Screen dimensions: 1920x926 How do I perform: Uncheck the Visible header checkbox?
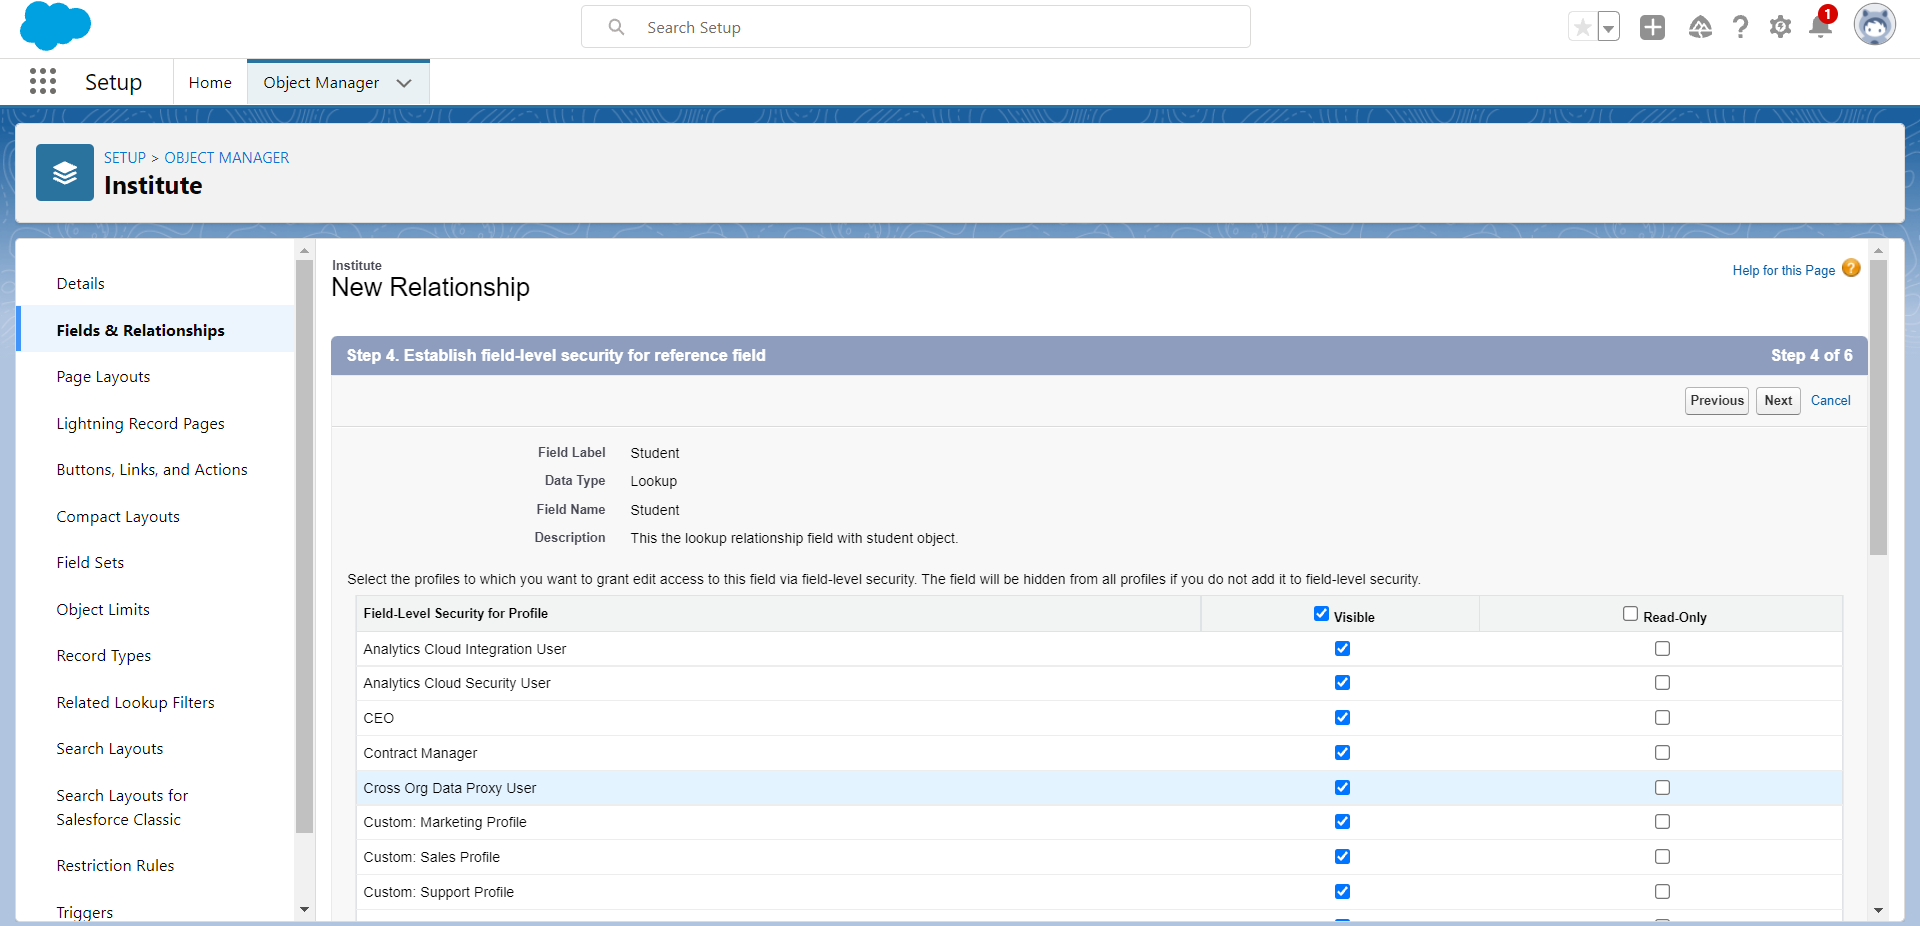click(x=1321, y=614)
